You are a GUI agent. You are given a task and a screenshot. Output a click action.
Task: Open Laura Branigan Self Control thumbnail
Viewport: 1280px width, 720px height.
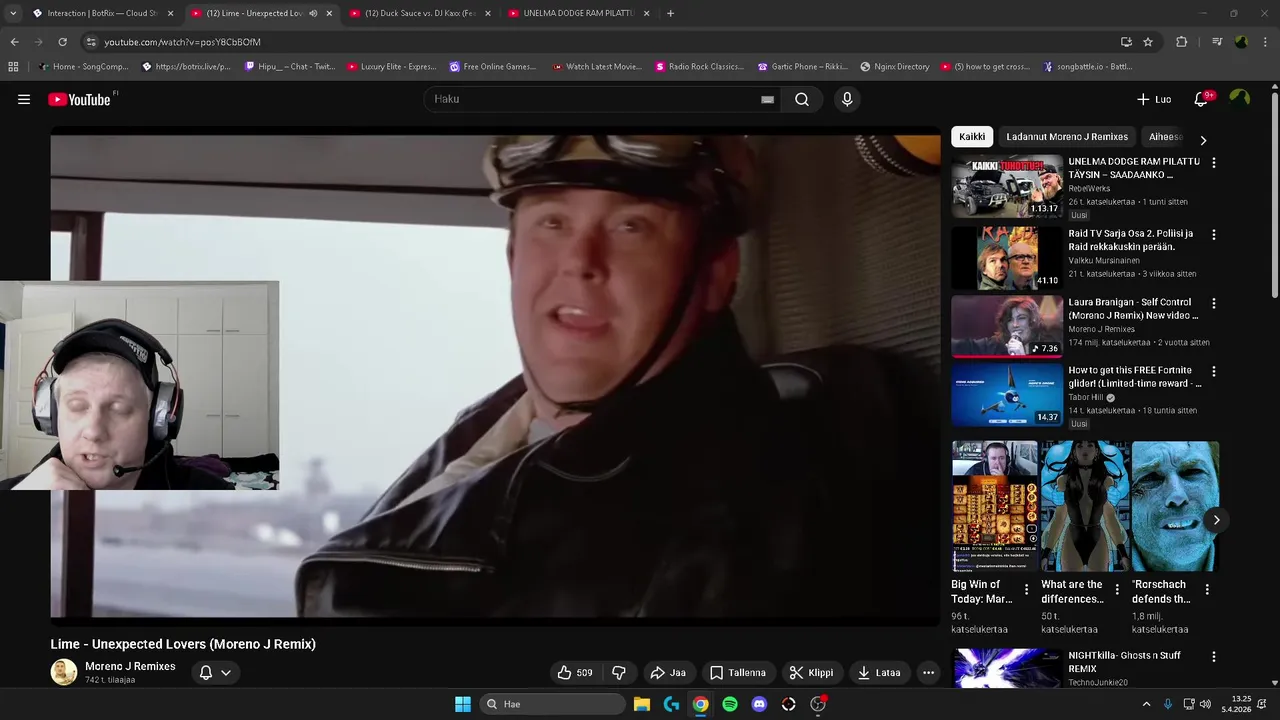coord(1006,326)
